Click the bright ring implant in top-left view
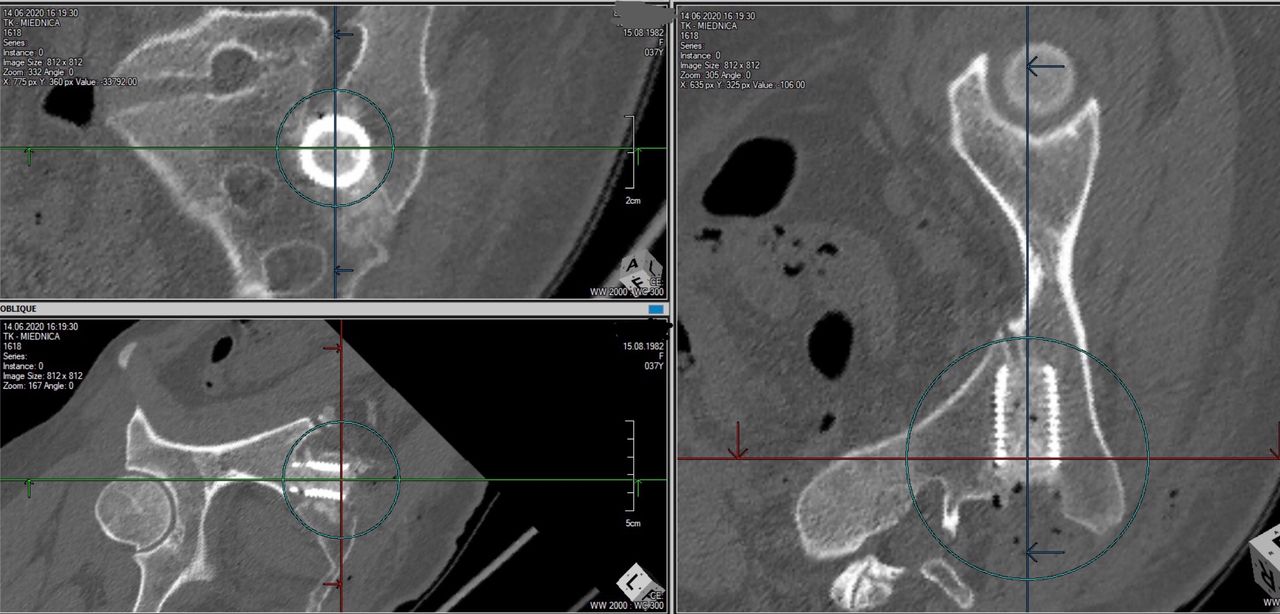Viewport: 1280px width, 614px height. coord(335,148)
